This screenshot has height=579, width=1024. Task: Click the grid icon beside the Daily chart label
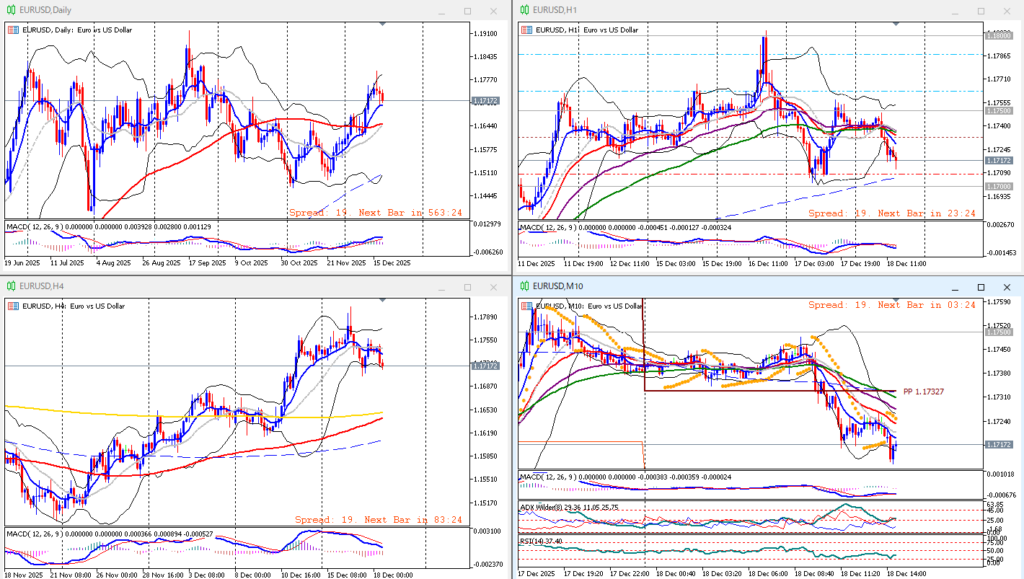click(x=12, y=30)
